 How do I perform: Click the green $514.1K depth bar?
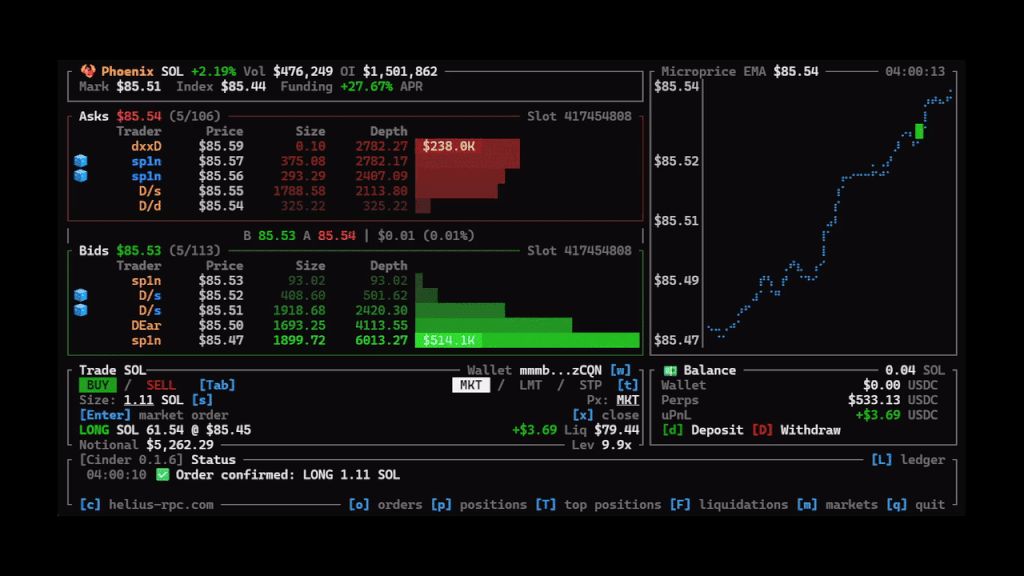coord(527,340)
